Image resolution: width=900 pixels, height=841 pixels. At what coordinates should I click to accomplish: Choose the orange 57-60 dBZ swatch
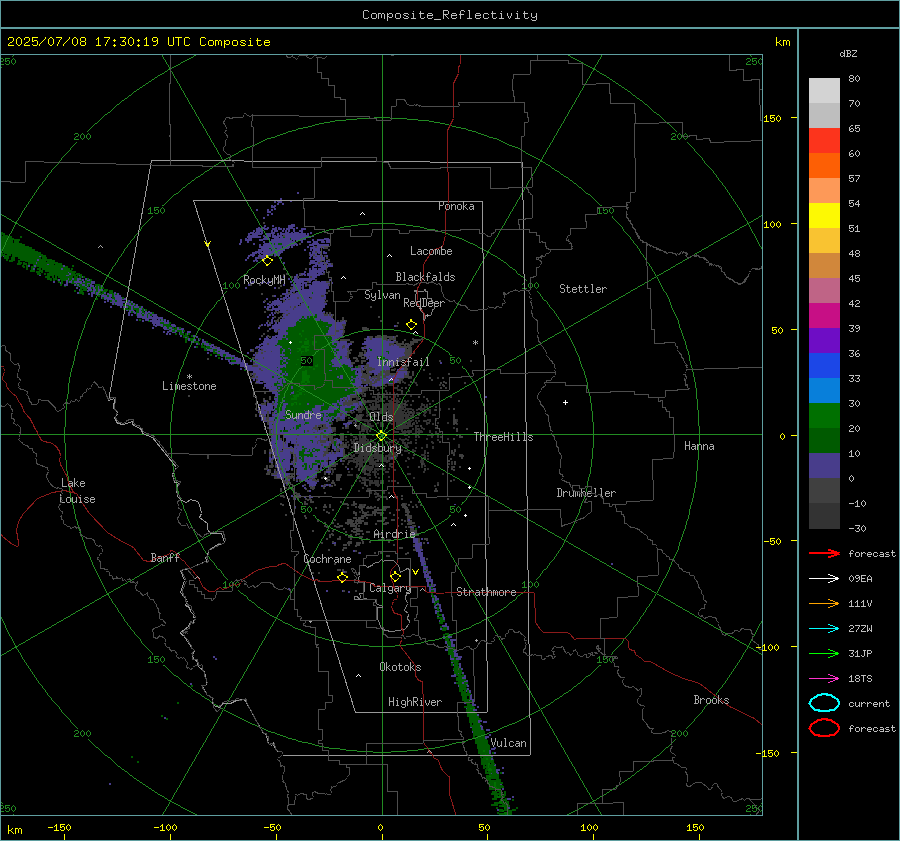[824, 165]
